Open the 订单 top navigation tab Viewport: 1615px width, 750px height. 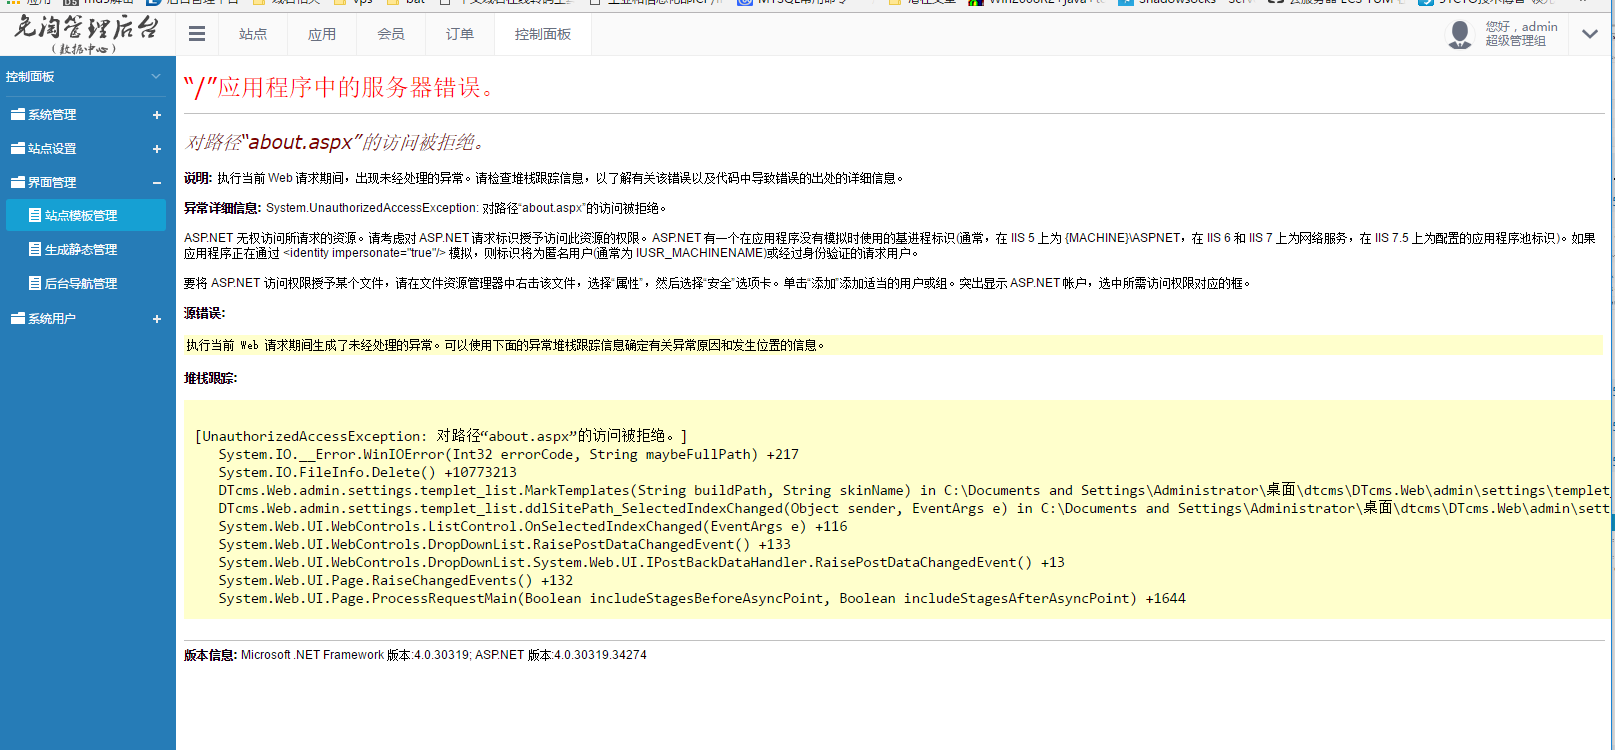click(460, 34)
